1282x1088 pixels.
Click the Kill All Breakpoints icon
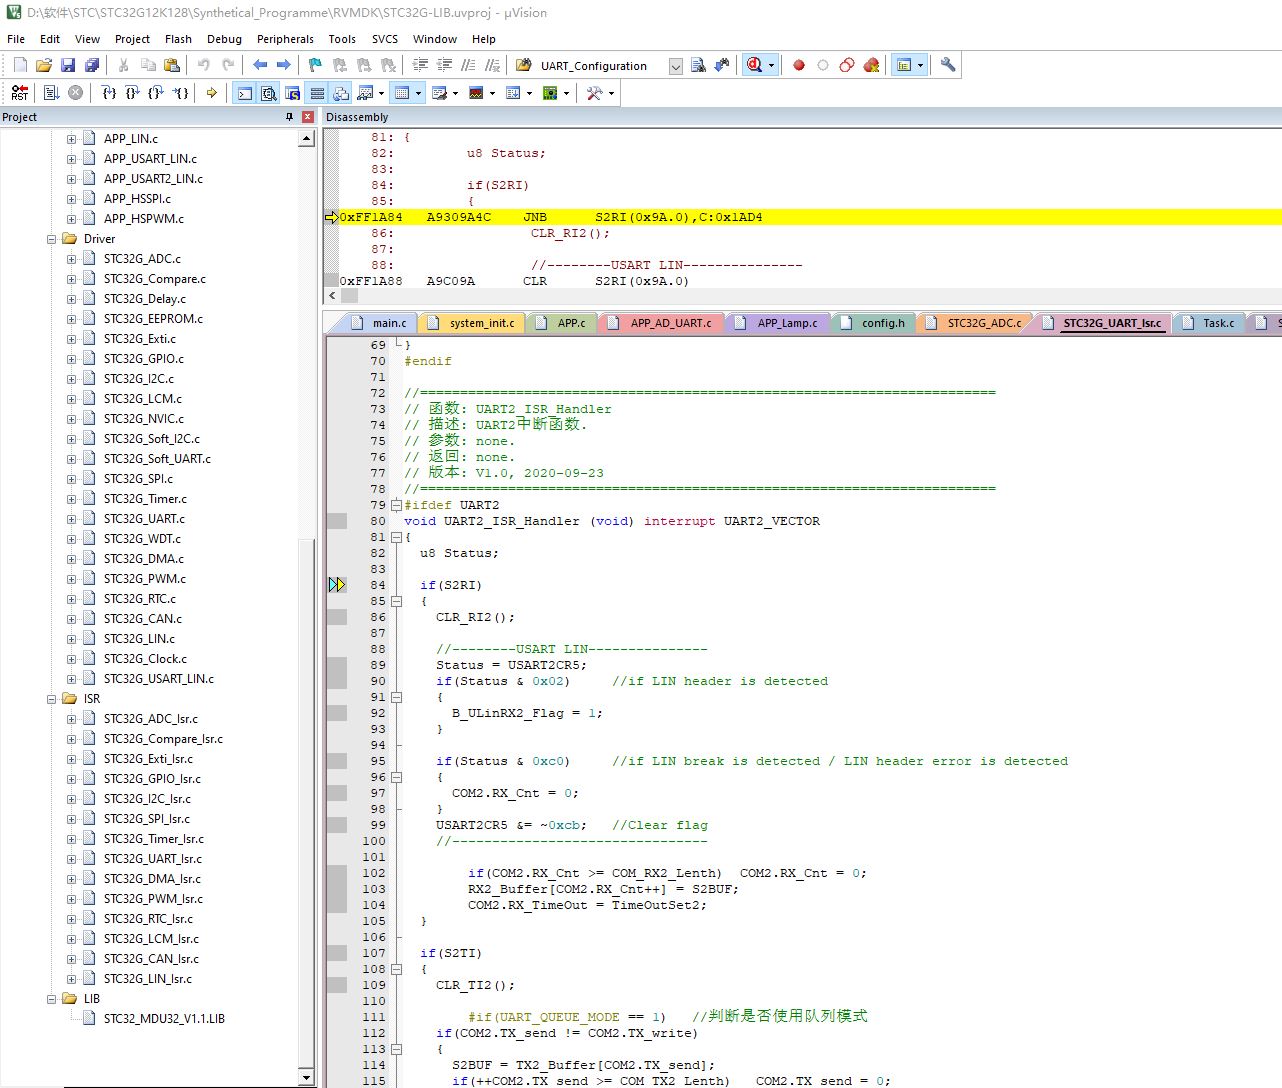coord(871,65)
